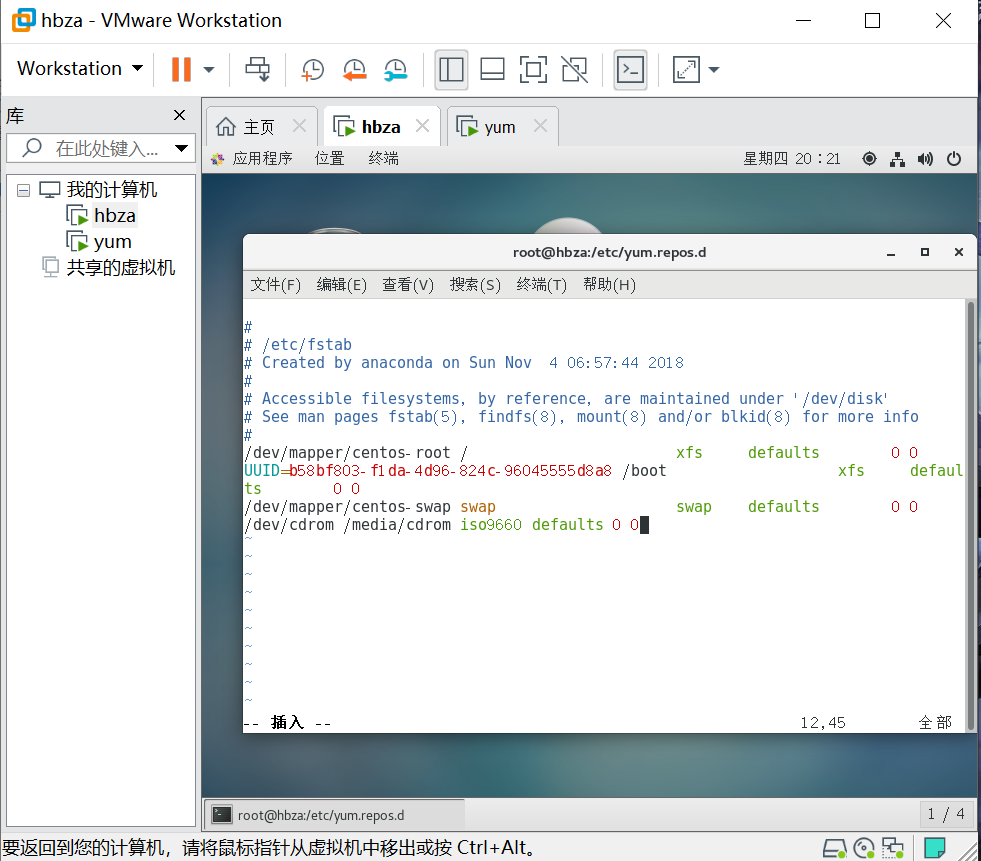Pause the virtual machine with pause icon
The width and height of the screenshot is (981, 861).
click(181, 69)
